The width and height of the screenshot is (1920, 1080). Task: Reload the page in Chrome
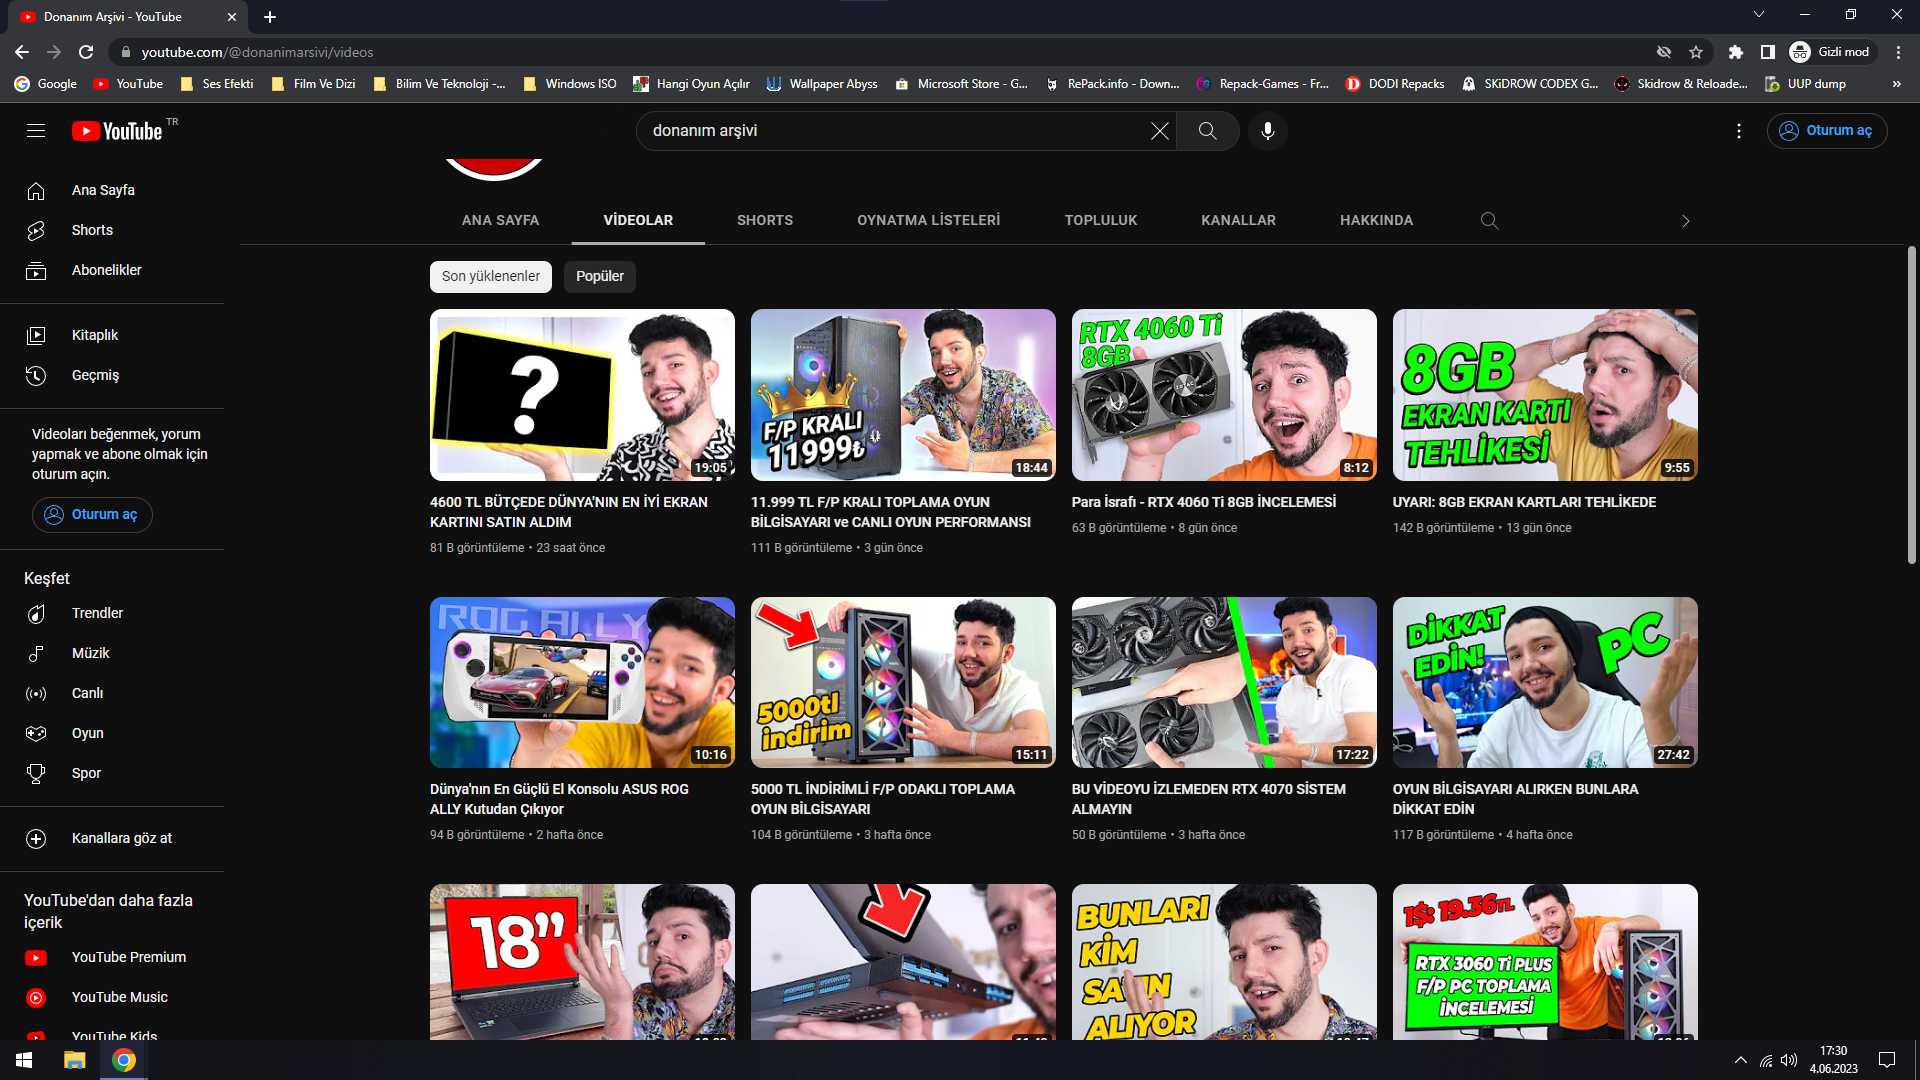(86, 52)
